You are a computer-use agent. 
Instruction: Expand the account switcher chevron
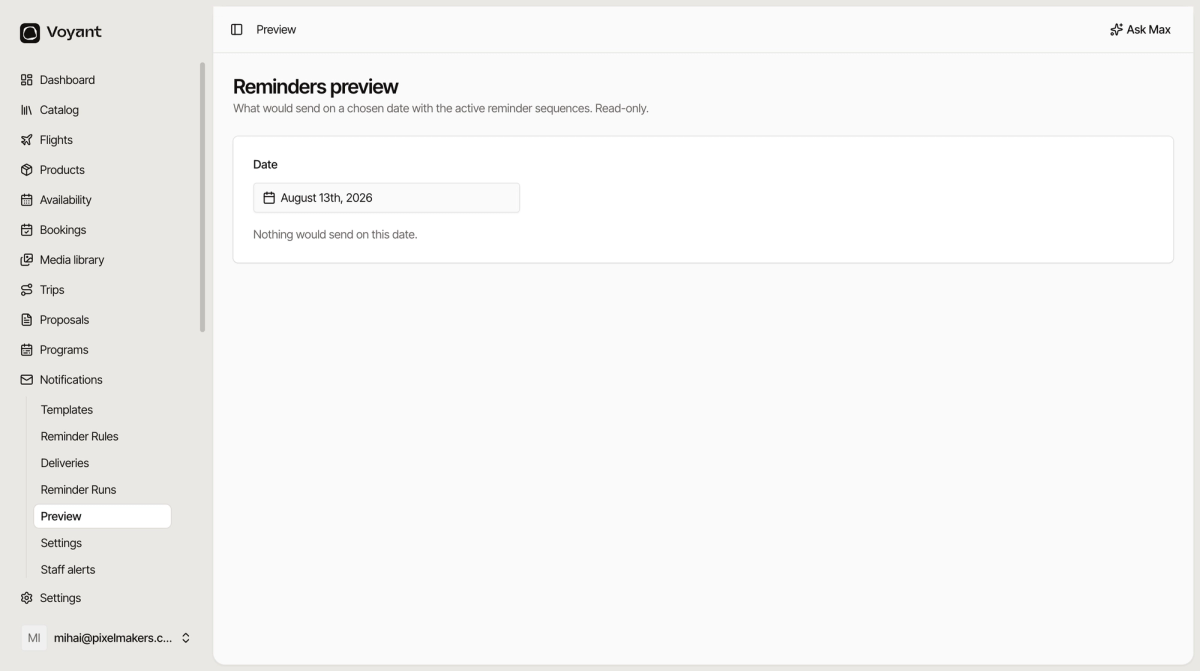[x=186, y=638]
